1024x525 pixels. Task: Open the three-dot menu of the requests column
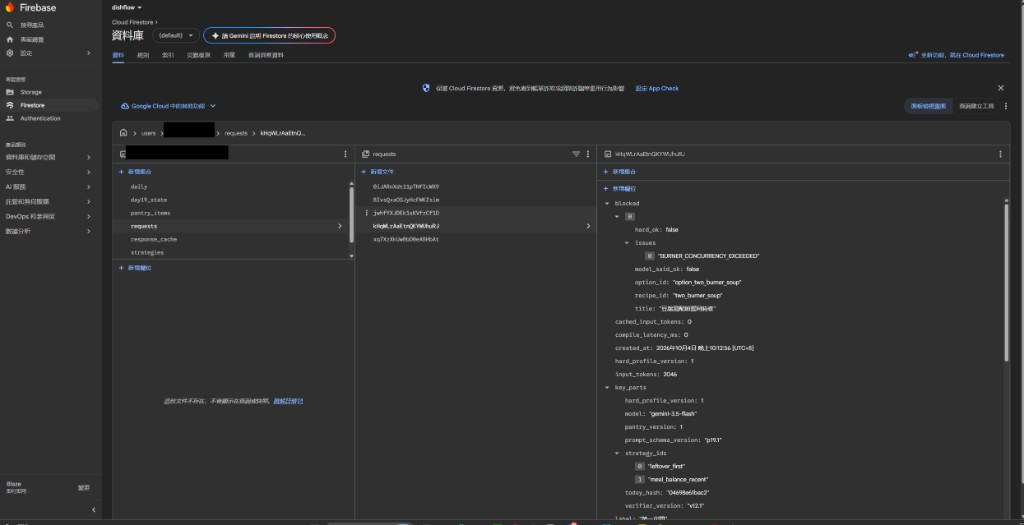(588, 154)
